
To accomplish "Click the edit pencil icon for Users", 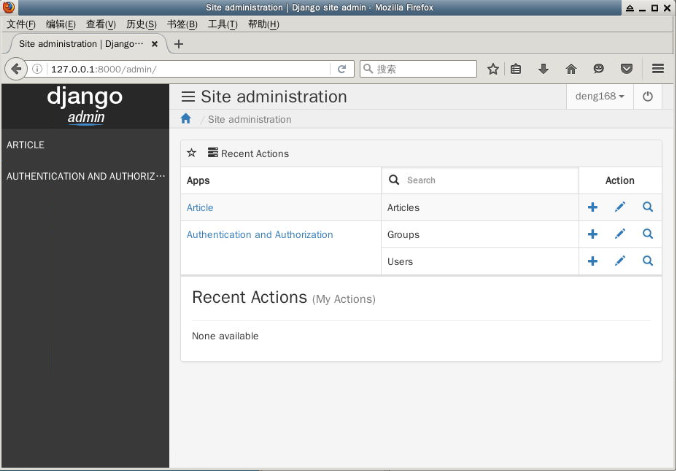I will 620,261.
